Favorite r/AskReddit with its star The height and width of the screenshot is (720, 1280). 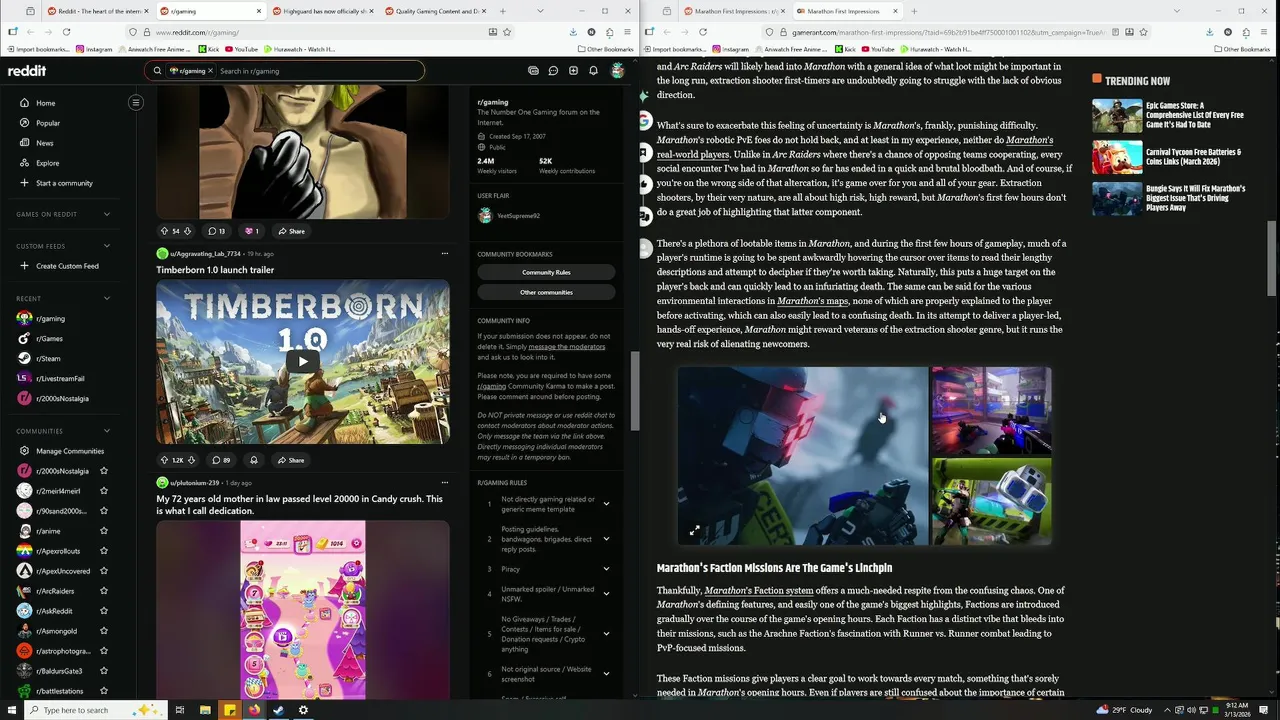click(104, 611)
